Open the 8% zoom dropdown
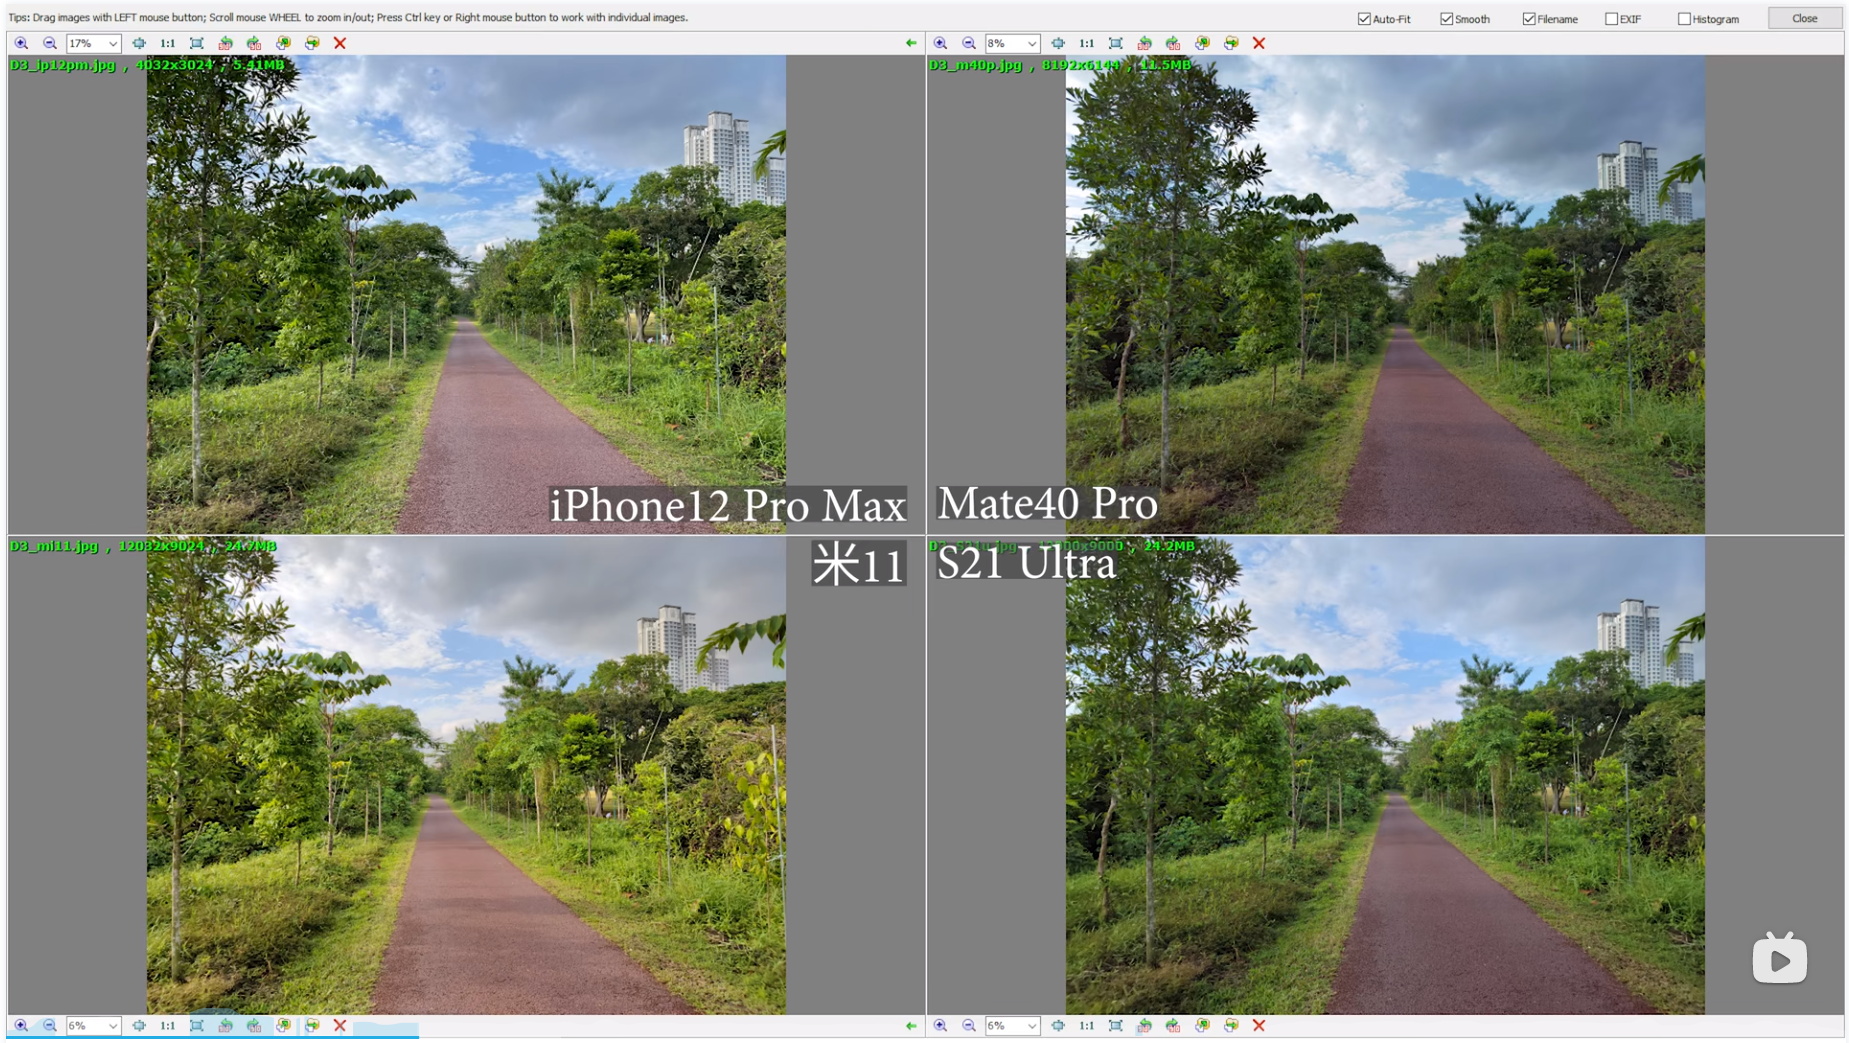The height and width of the screenshot is (1043, 1849). [1032, 43]
